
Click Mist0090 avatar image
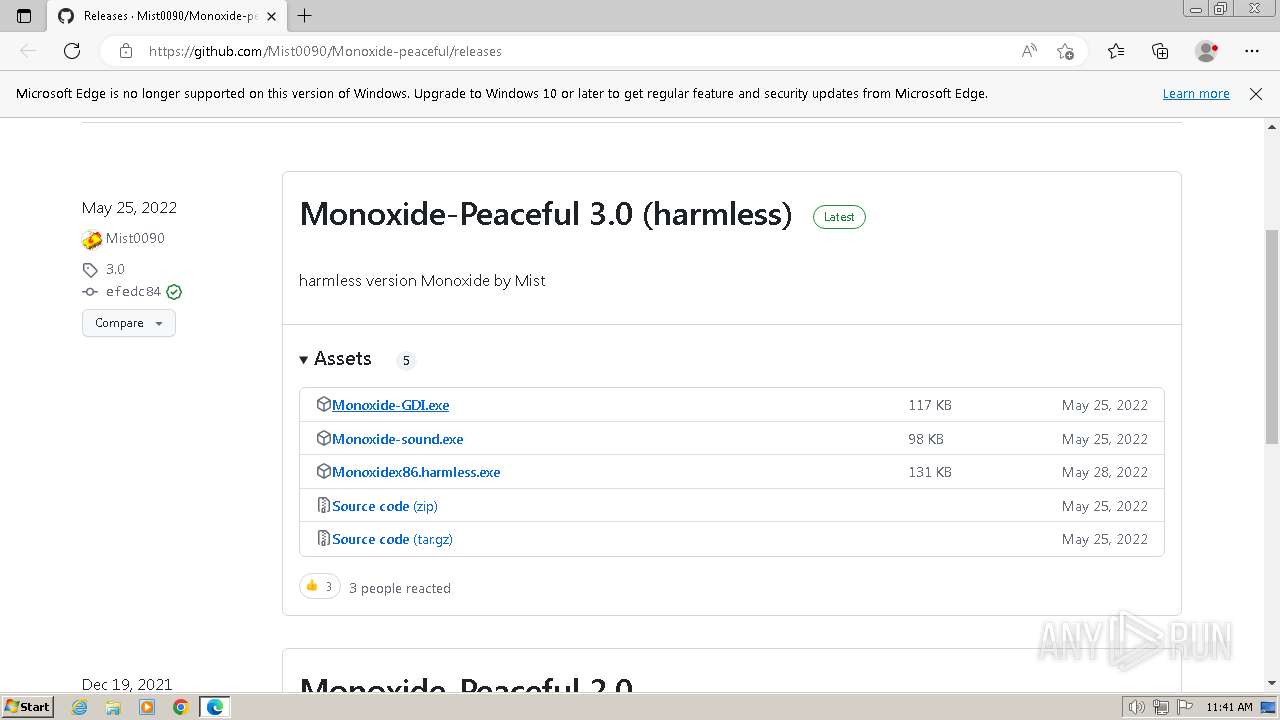[92, 239]
